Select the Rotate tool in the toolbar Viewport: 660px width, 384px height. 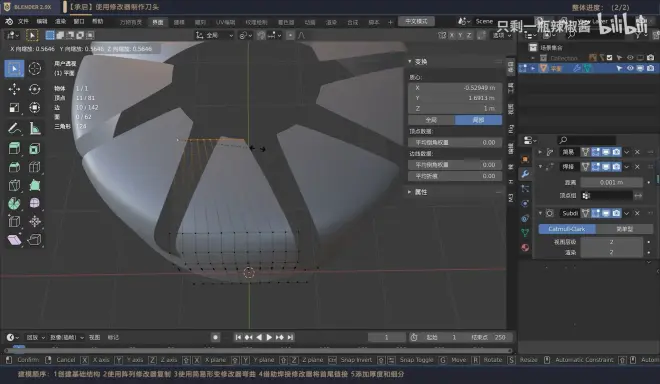(x=35, y=88)
